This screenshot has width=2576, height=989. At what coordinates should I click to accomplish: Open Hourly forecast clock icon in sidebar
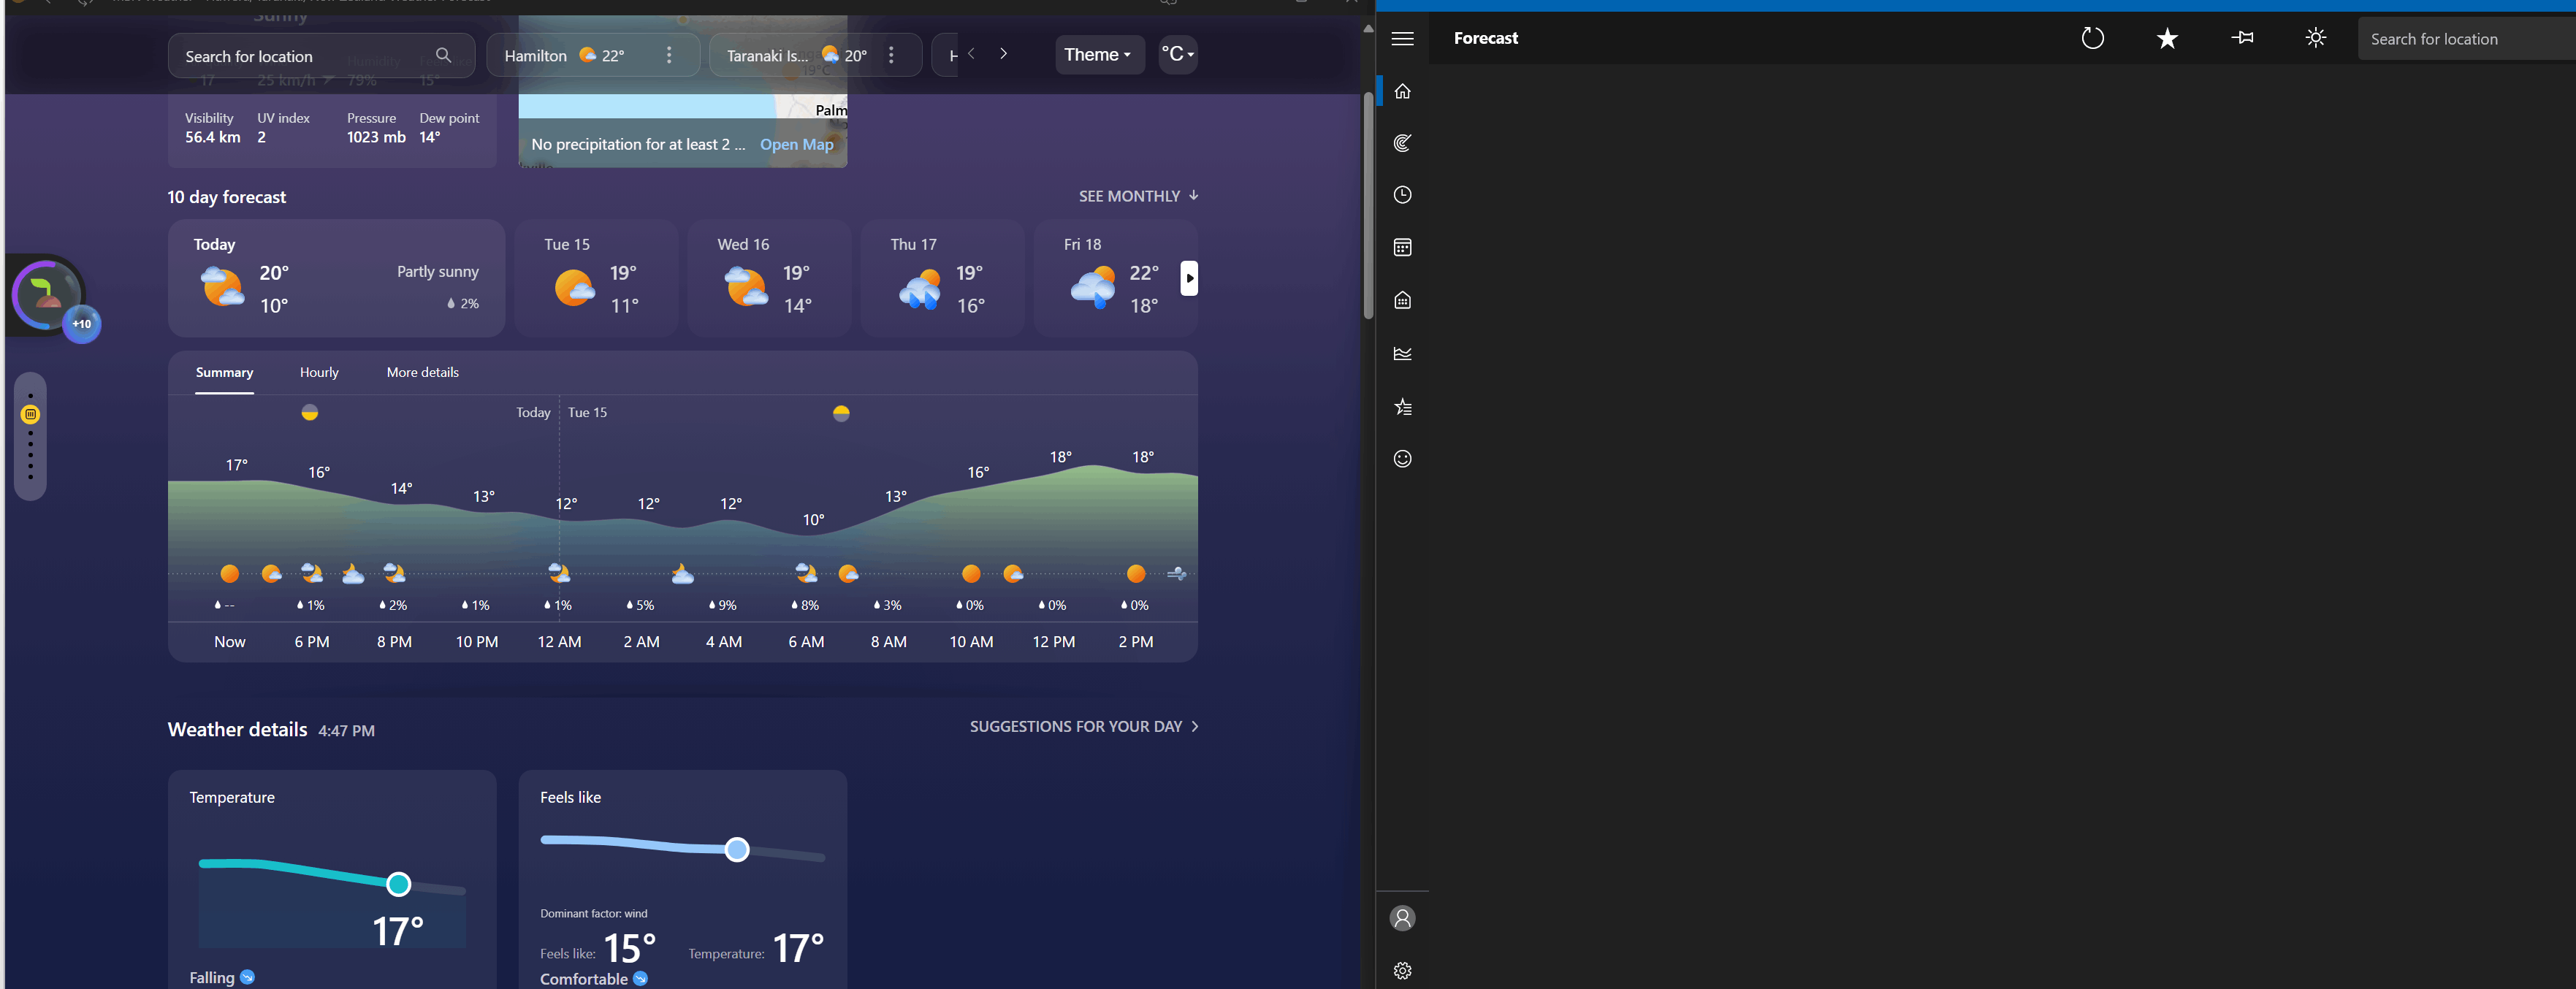pos(1402,195)
